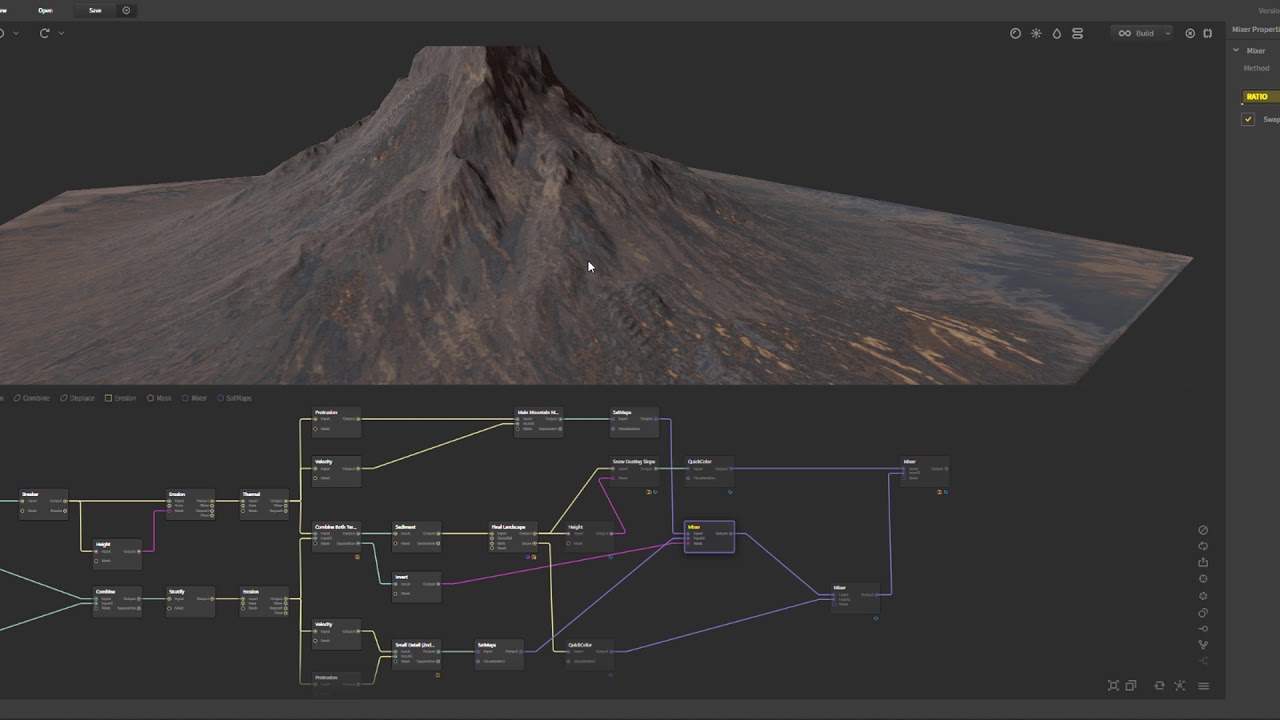Click the Mixer quick node shortcut

pos(194,398)
